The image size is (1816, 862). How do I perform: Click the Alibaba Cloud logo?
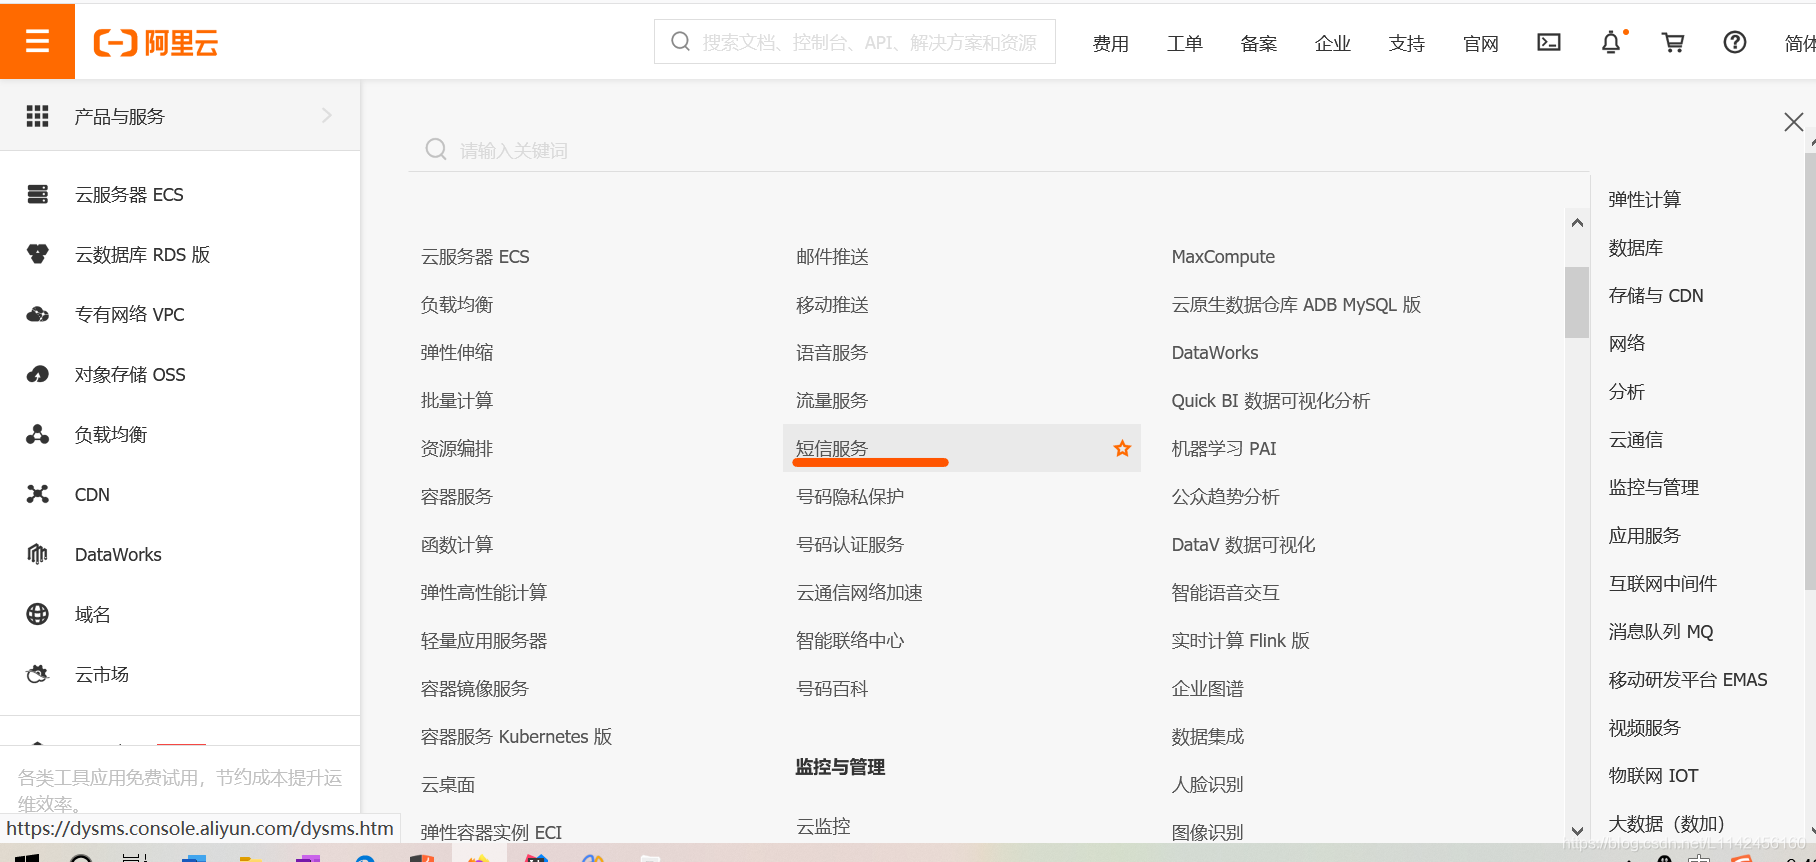coord(155,43)
